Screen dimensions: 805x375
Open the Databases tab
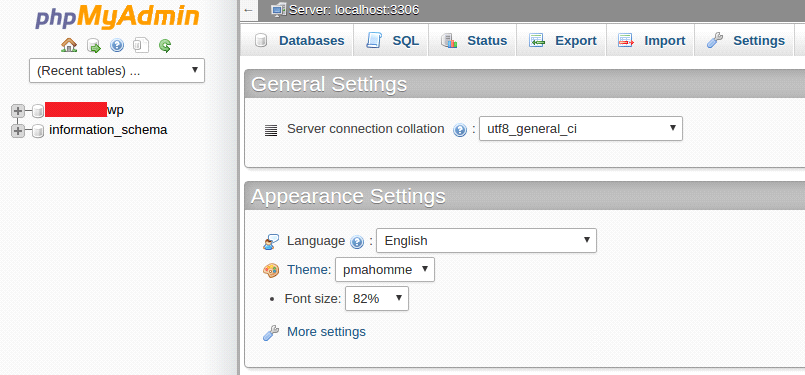(x=297, y=41)
